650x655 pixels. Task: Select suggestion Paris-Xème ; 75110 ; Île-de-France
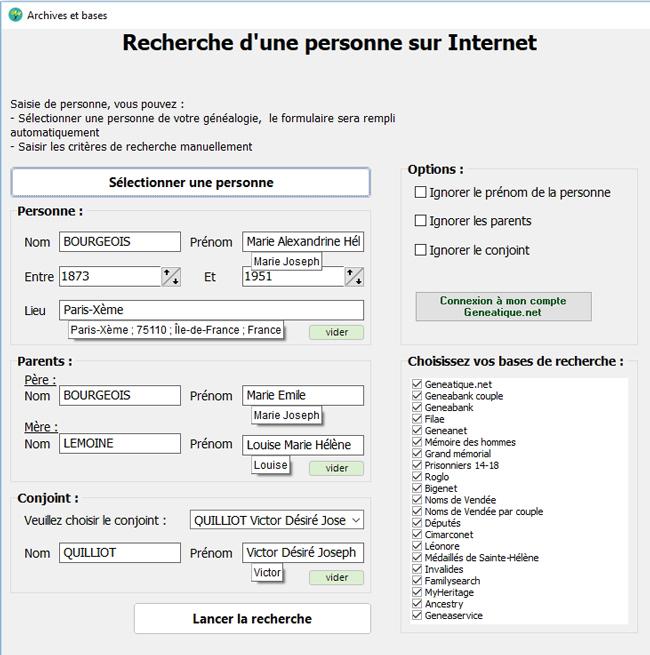(x=175, y=330)
